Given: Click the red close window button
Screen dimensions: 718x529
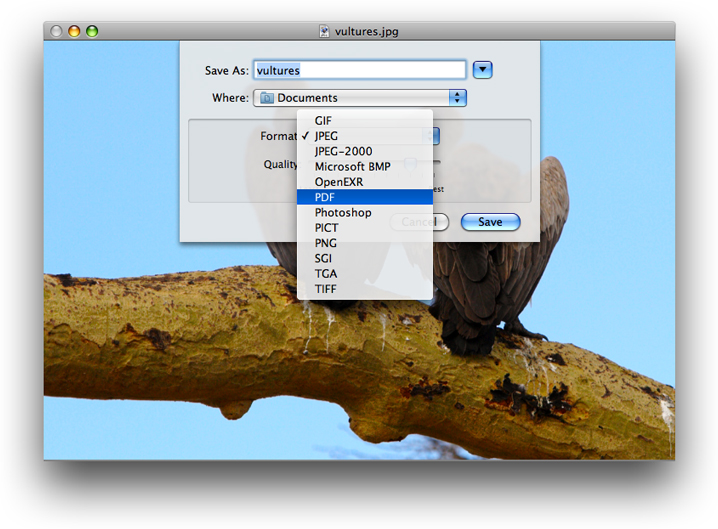Looking at the screenshot, I should pyautogui.click(x=56, y=31).
